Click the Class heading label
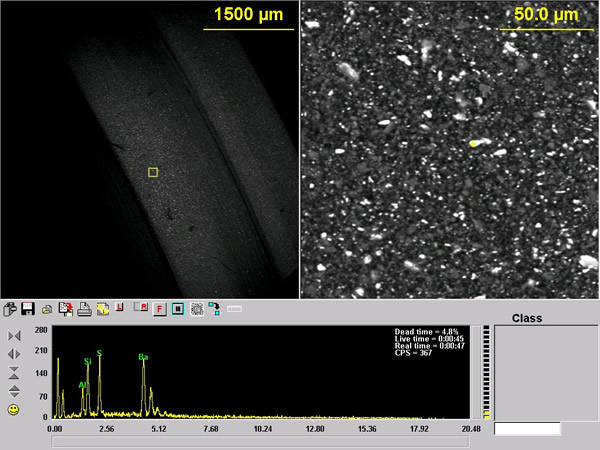 pos(527,318)
